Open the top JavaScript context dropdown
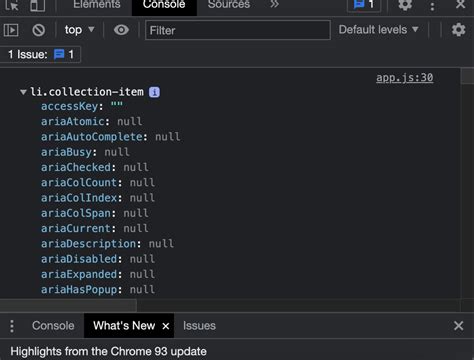Viewport: 474px width, 360px height. coord(79,30)
